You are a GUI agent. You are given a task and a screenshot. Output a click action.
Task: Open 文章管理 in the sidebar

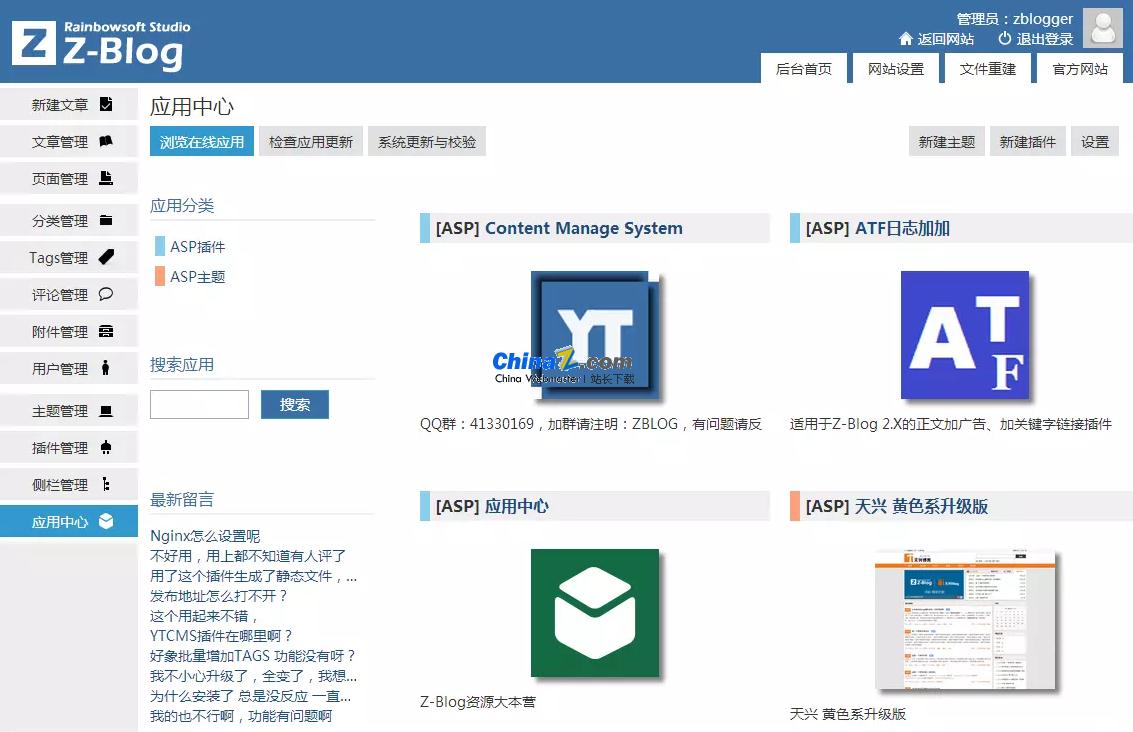[69, 141]
